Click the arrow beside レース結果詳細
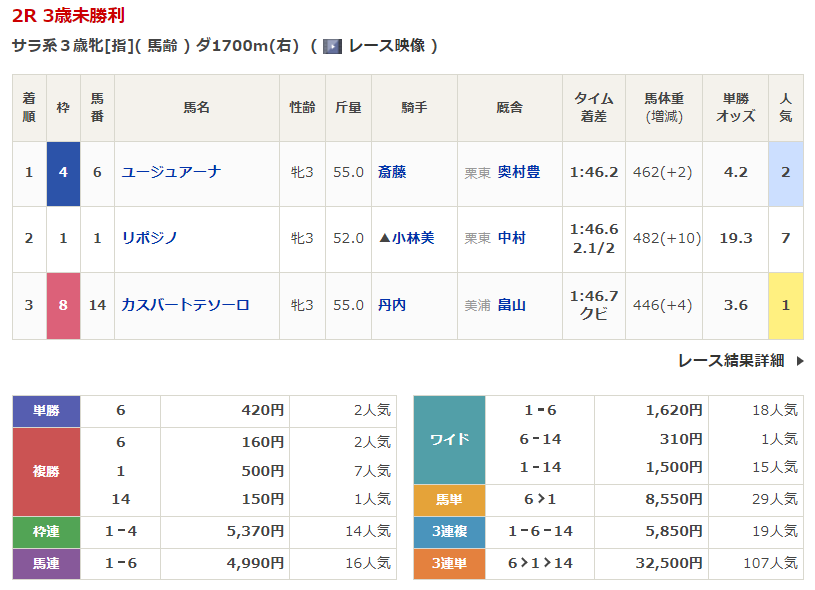 click(x=799, y=361)
